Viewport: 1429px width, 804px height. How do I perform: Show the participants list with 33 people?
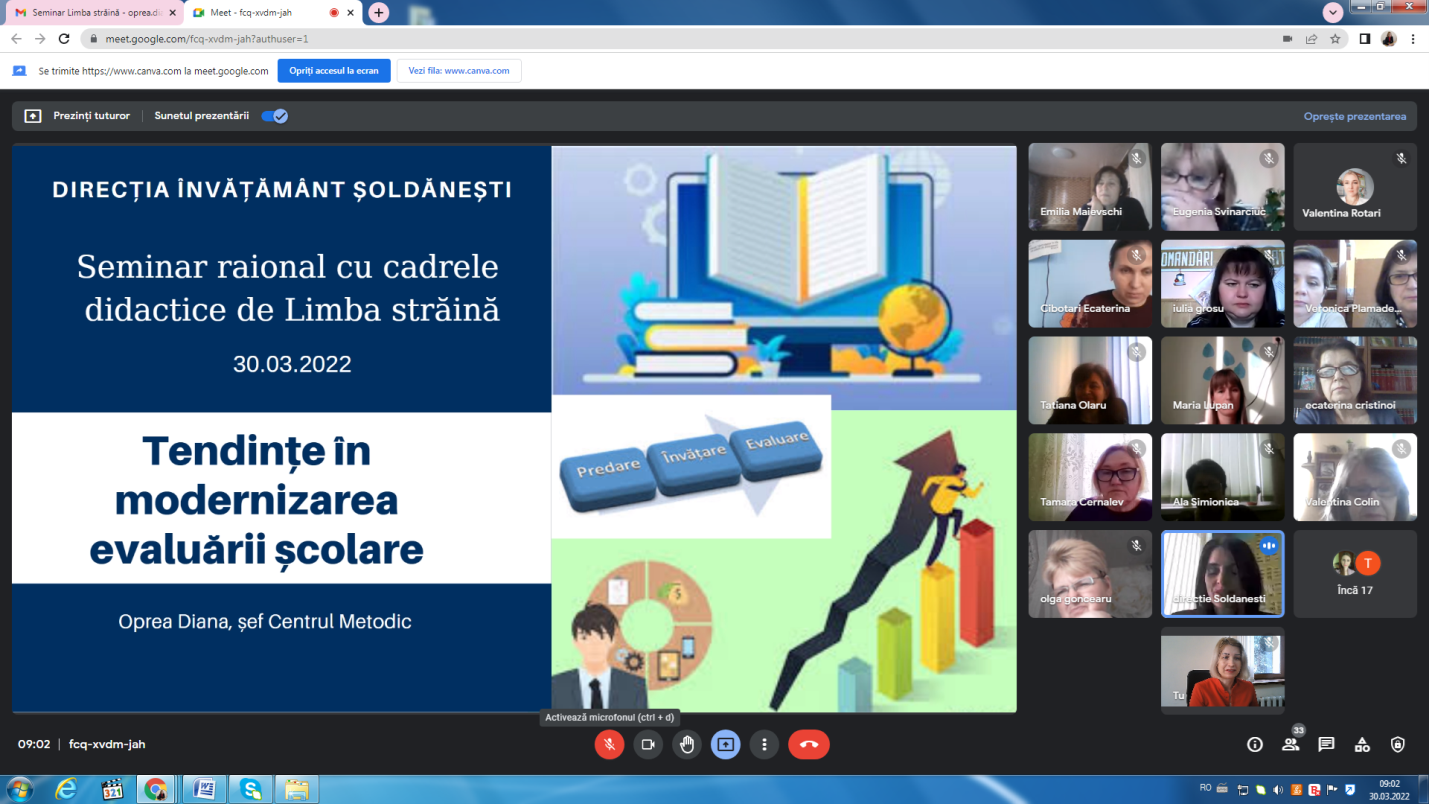point(1291,744)
